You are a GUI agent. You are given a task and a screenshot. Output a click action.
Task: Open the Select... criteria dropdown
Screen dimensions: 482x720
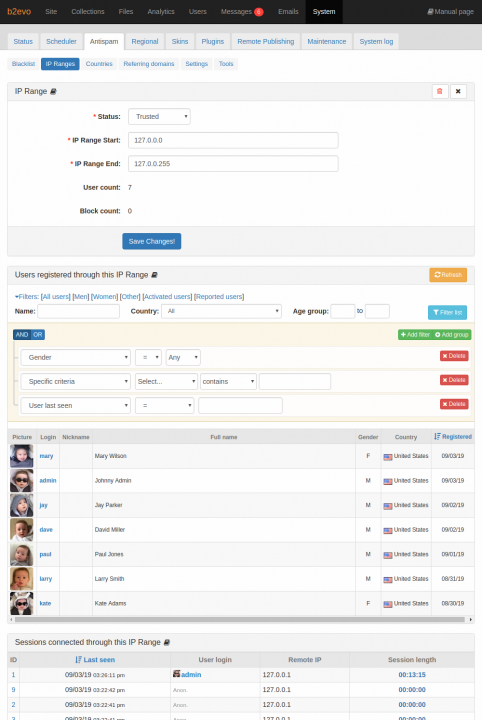(x=166, y=382)
